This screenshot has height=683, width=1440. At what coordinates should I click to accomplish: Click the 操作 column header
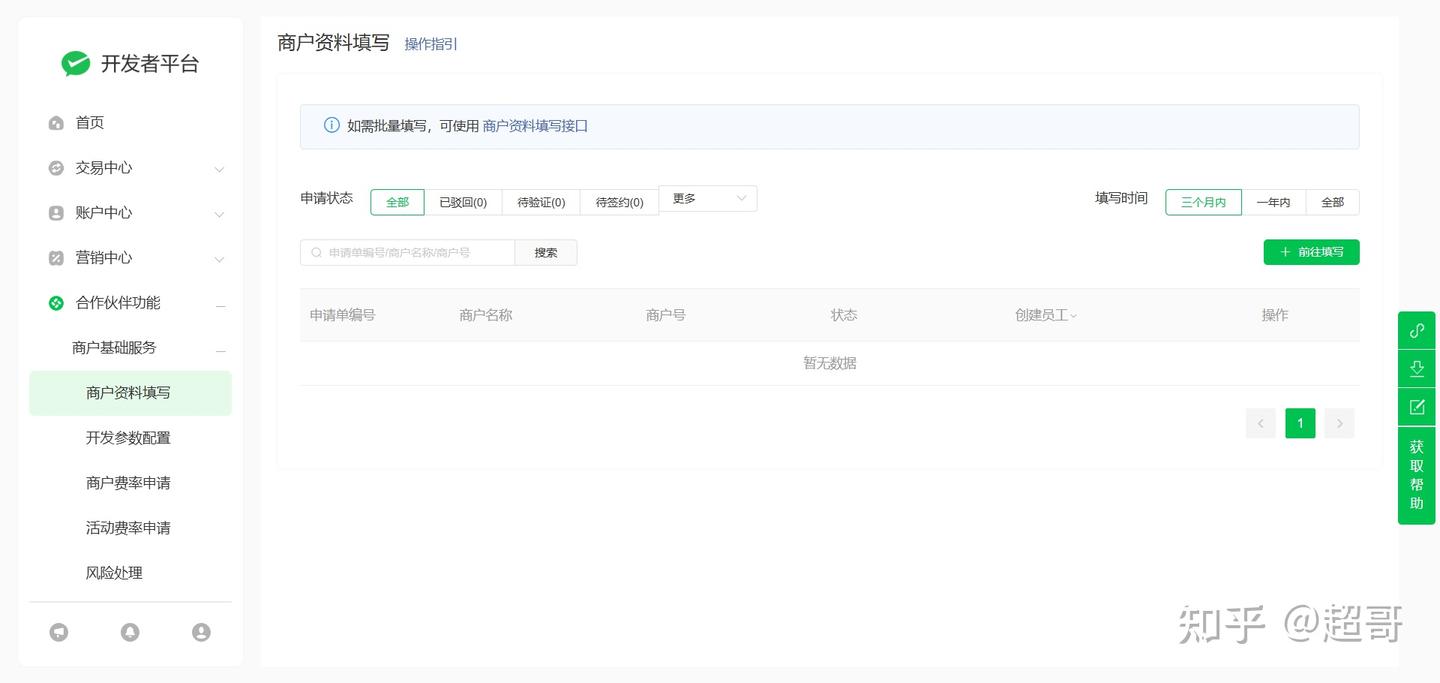[1275, 315]
